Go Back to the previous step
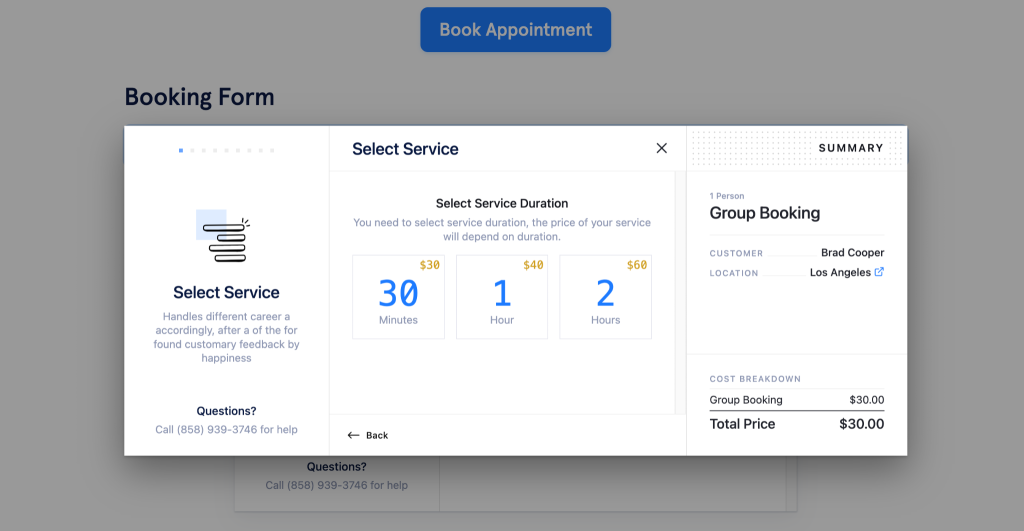This screenshot has height=531, width=1024. pos(368,435)
